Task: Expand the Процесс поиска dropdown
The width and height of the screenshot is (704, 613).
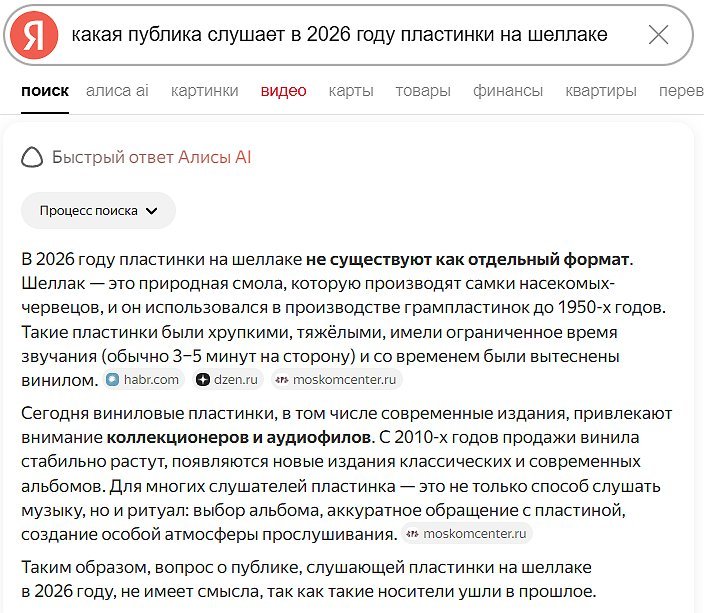Action: tap(98, 211)
